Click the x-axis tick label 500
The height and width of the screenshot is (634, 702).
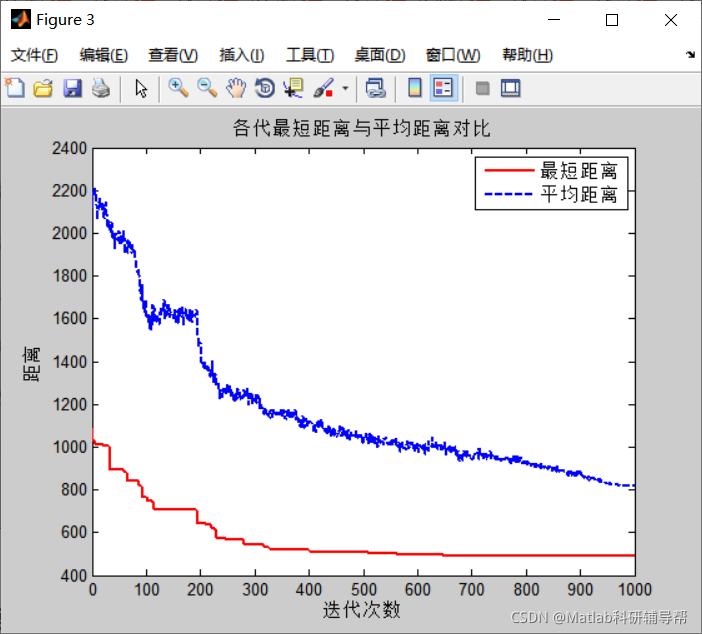pos(364,590)
